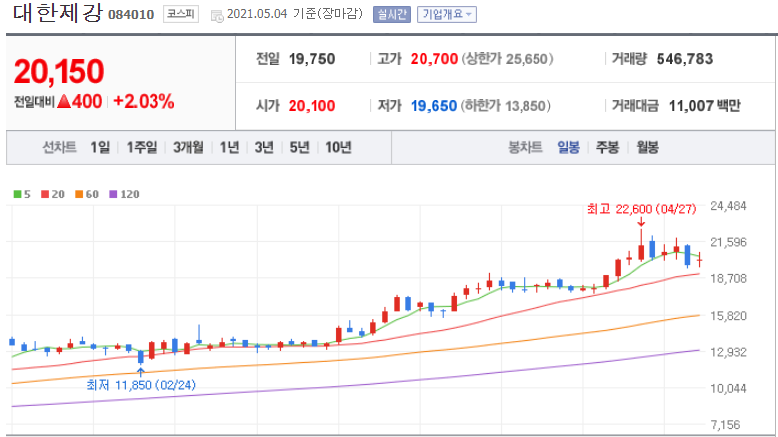Click the 대한제강 stock name heading
The width and height of the screenshot is (778, 437).
coord(58,13)
